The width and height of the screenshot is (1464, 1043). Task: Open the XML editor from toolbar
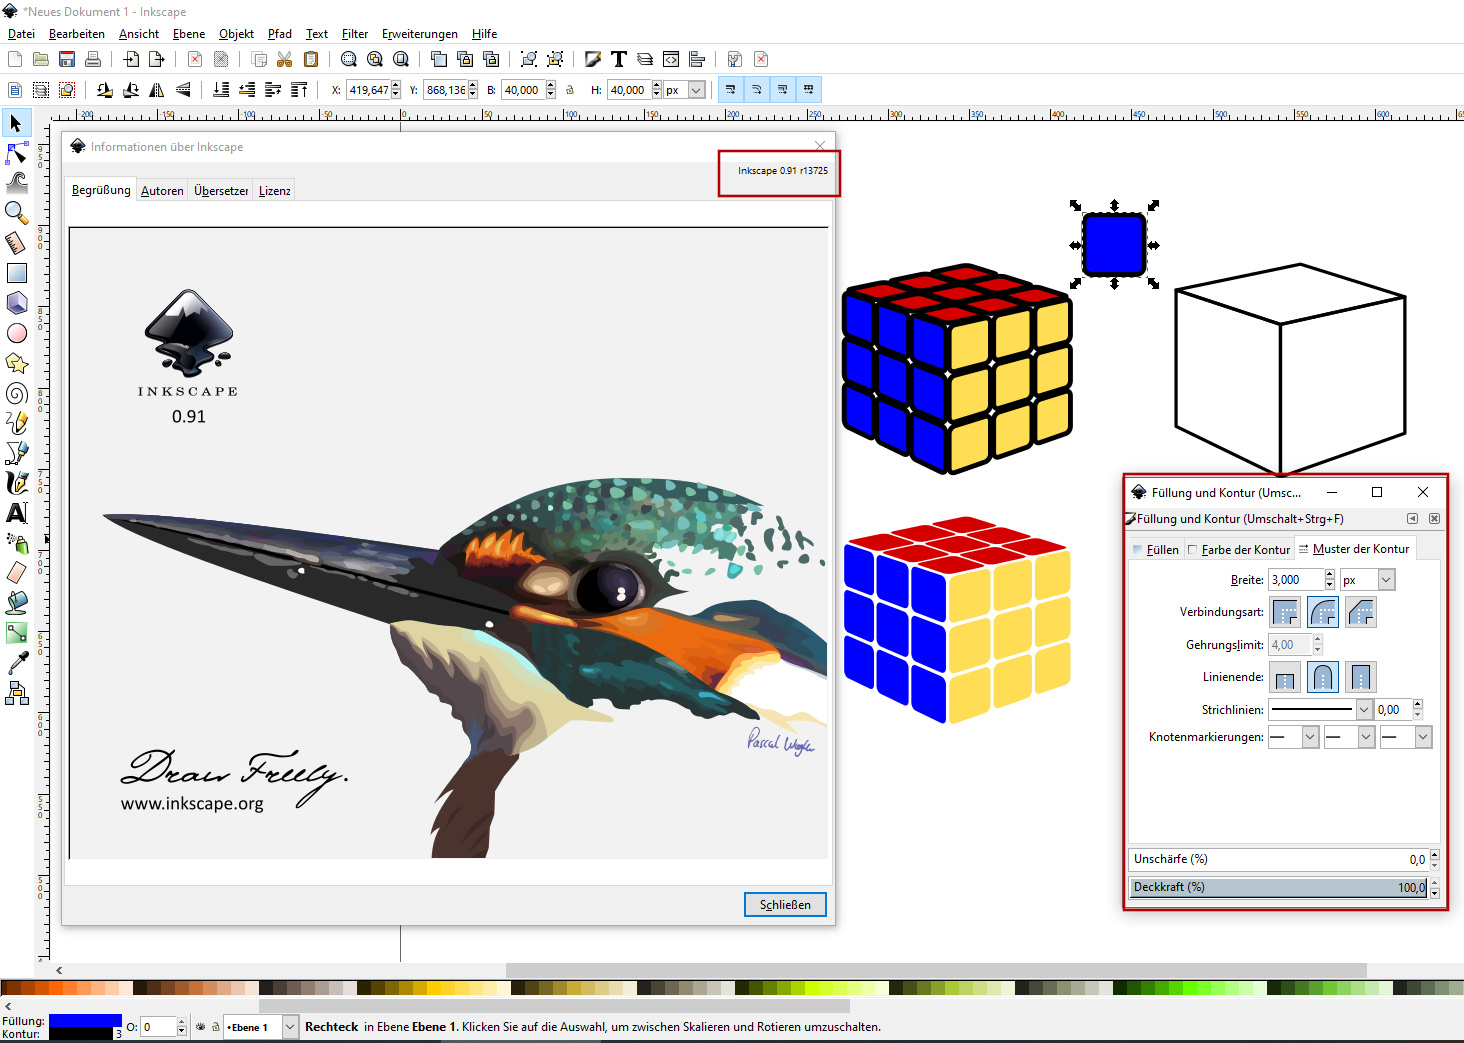671,60
